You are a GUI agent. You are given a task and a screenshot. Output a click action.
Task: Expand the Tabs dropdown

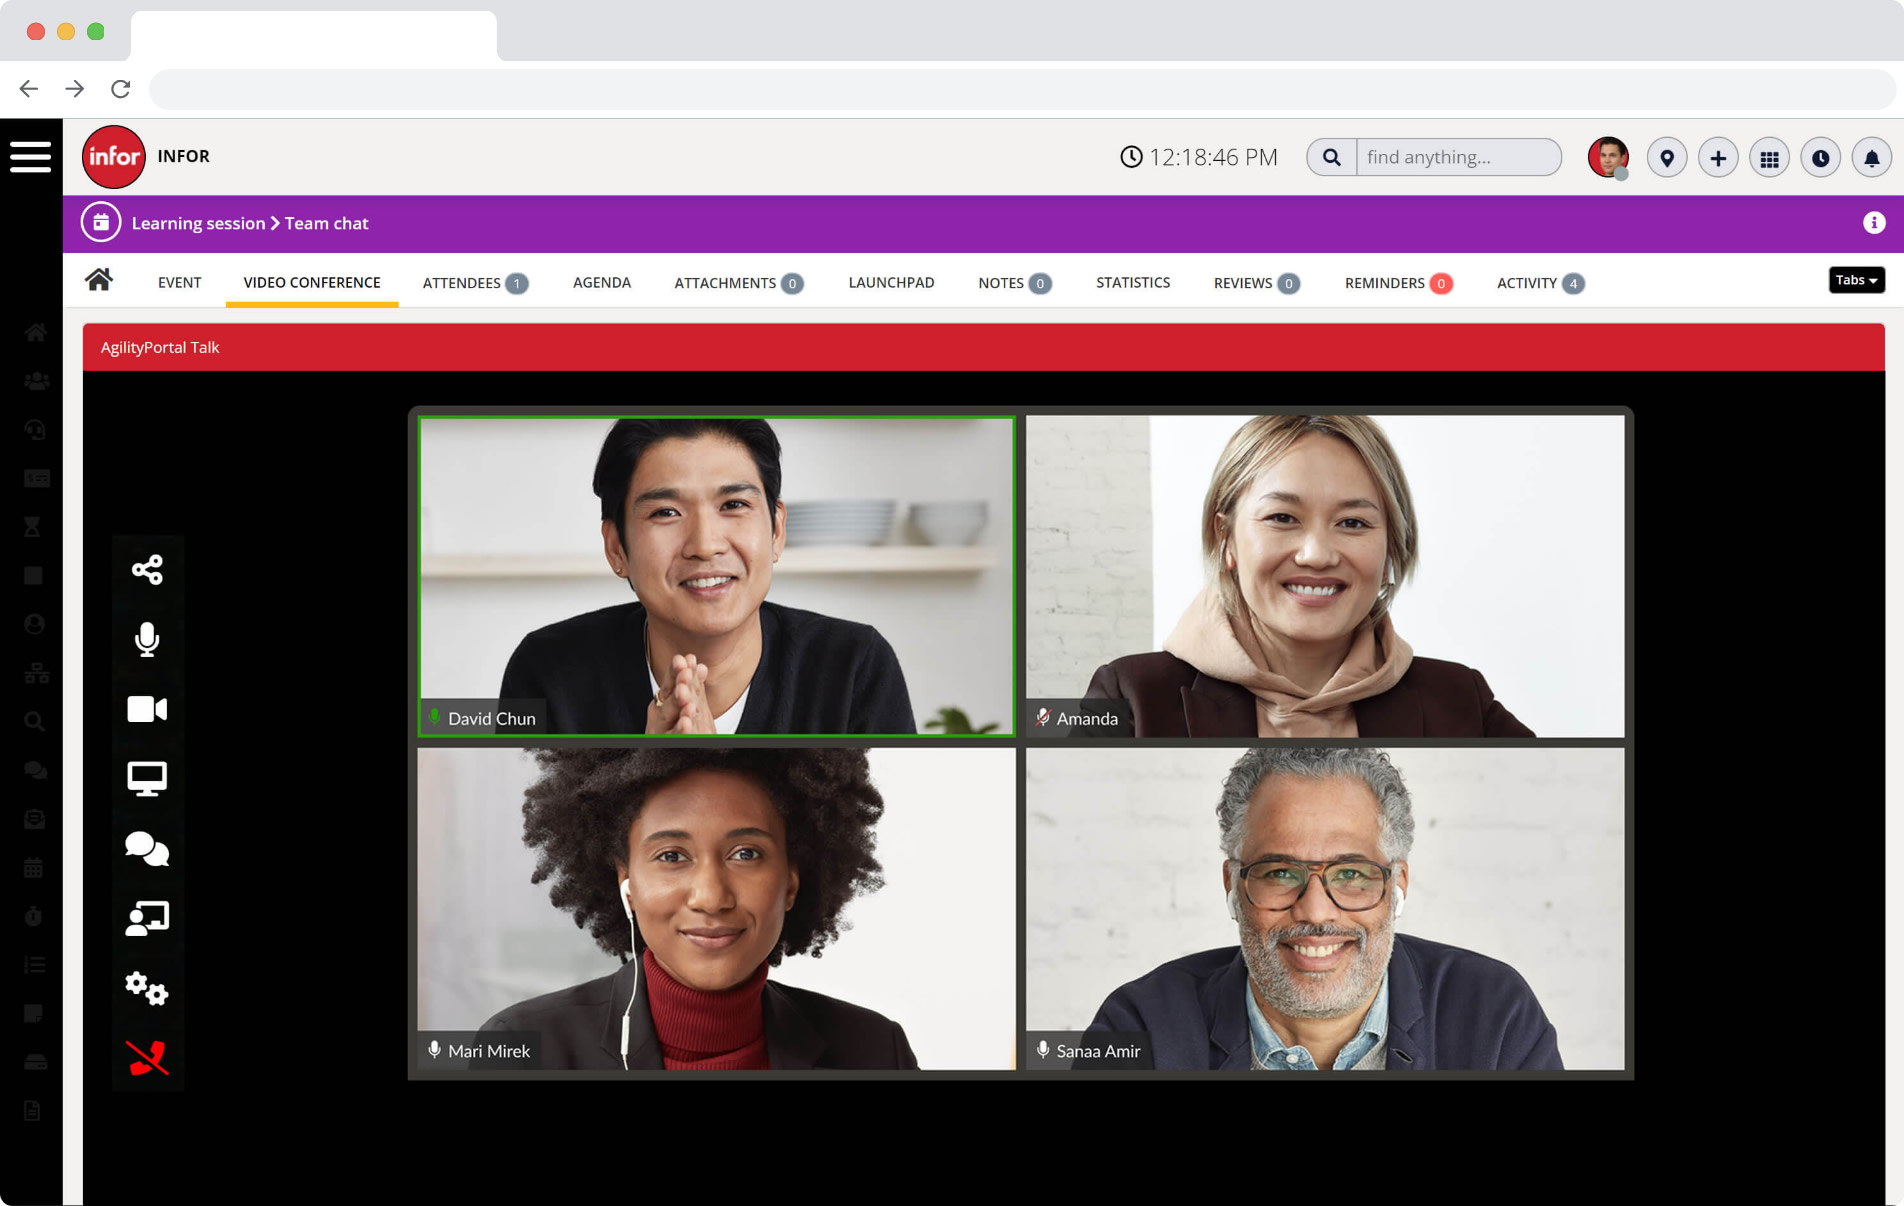tap(1856, 280)
